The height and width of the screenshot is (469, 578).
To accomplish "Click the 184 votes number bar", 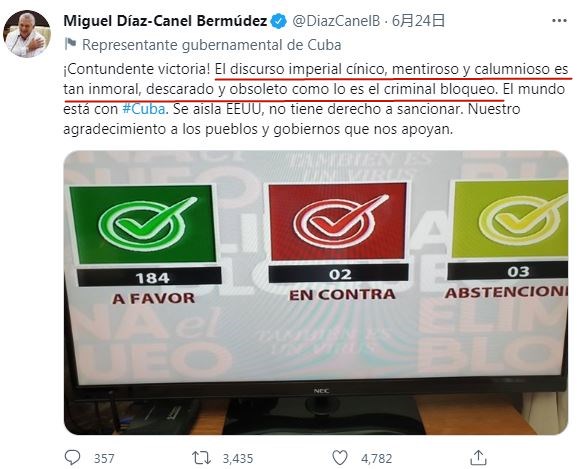I will point(149,277).
